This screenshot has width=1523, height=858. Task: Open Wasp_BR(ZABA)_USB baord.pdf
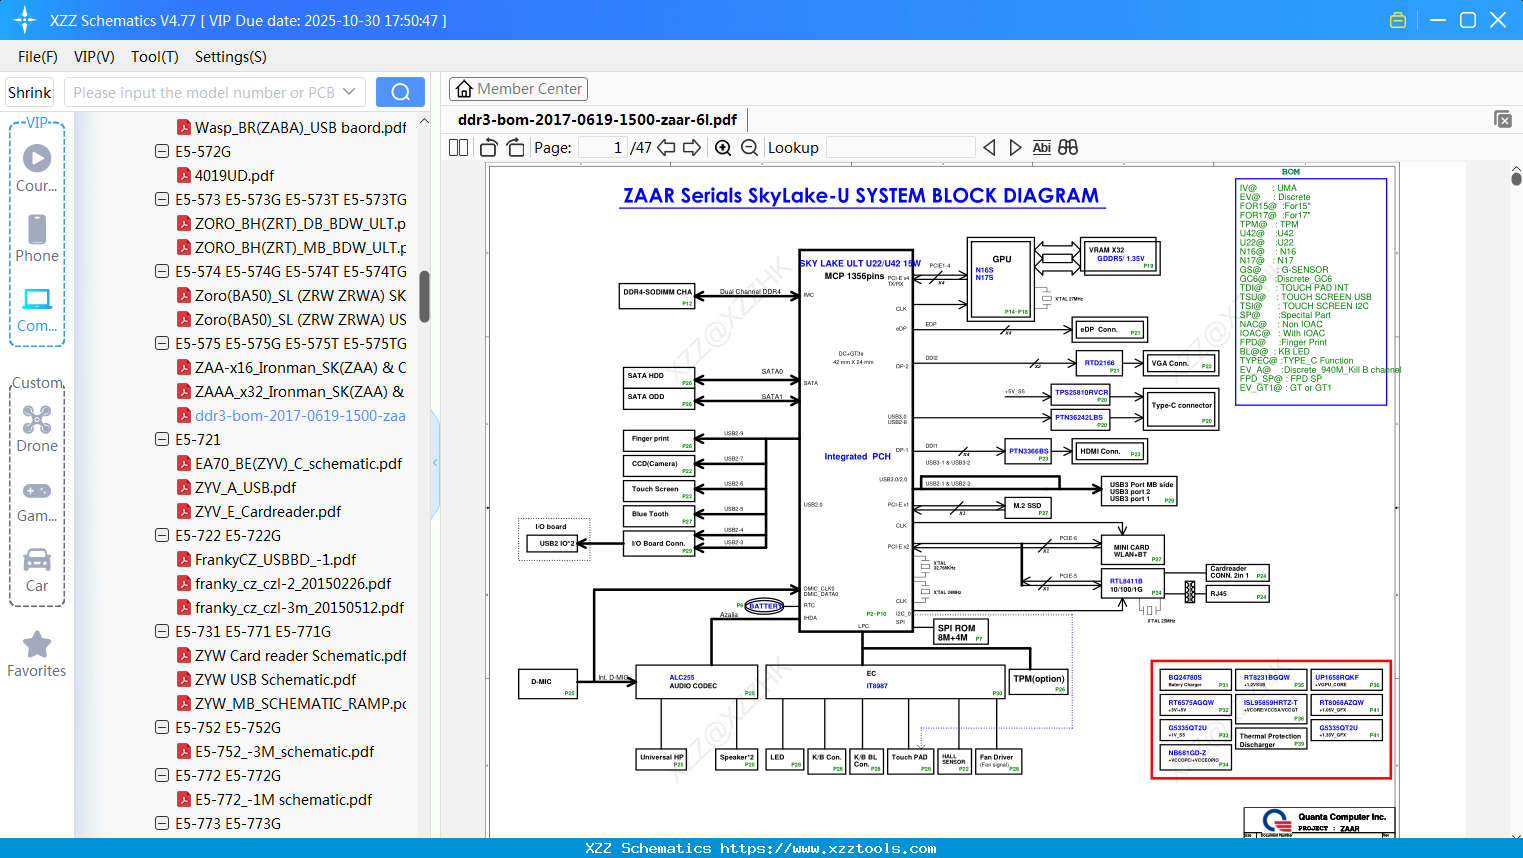(300, 128)
